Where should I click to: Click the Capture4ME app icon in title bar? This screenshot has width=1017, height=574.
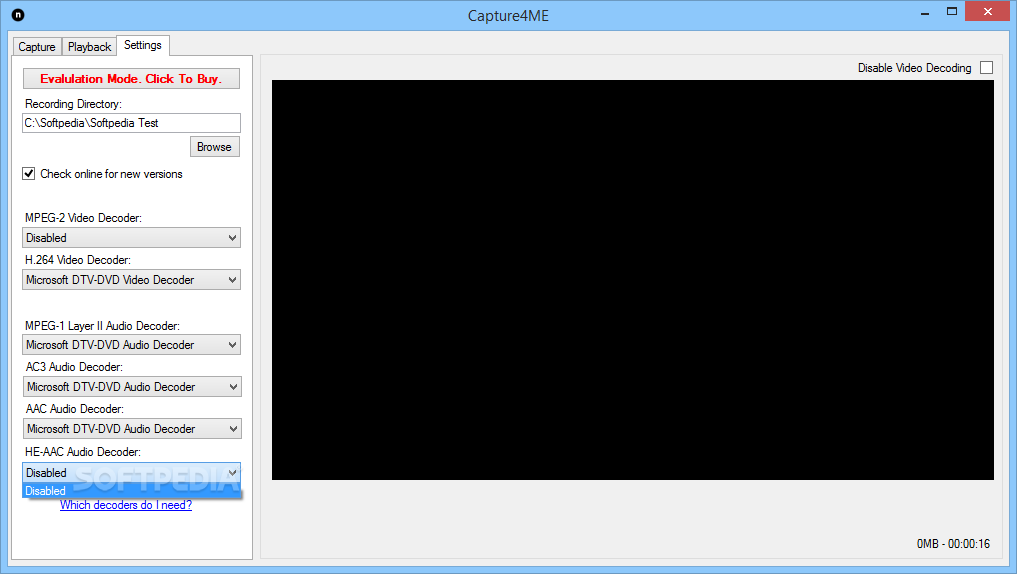pyautogui.click(x=18, y=15)
